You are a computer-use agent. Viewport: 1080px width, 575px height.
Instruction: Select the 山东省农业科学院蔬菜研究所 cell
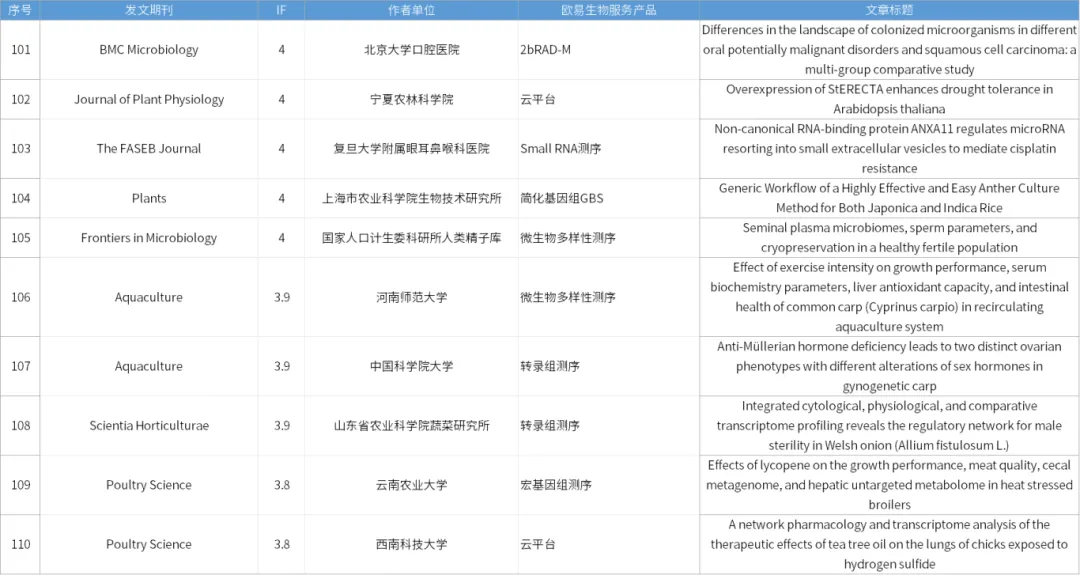pyautogui.click(x=411, y=426)
